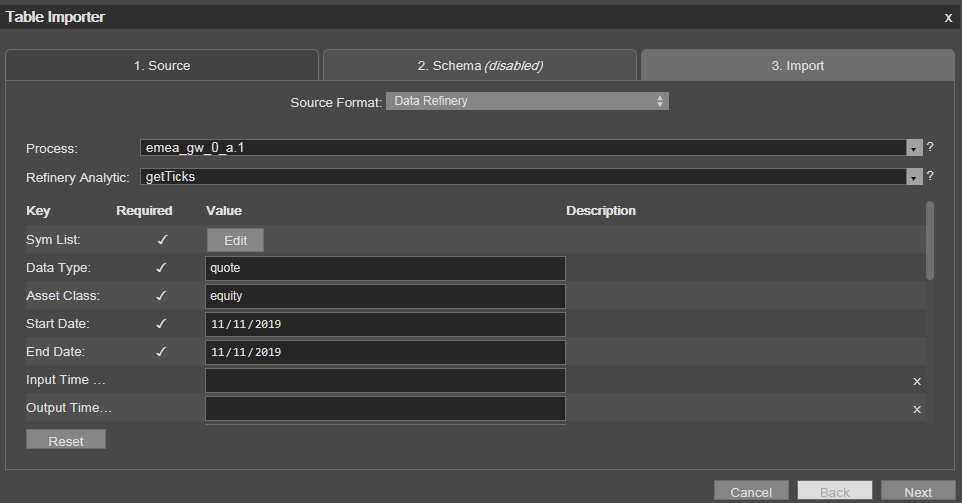Remove the Output Time parameter row
Image resolution: width=962 pixels, height=503 pixels.
click(917, 410)
